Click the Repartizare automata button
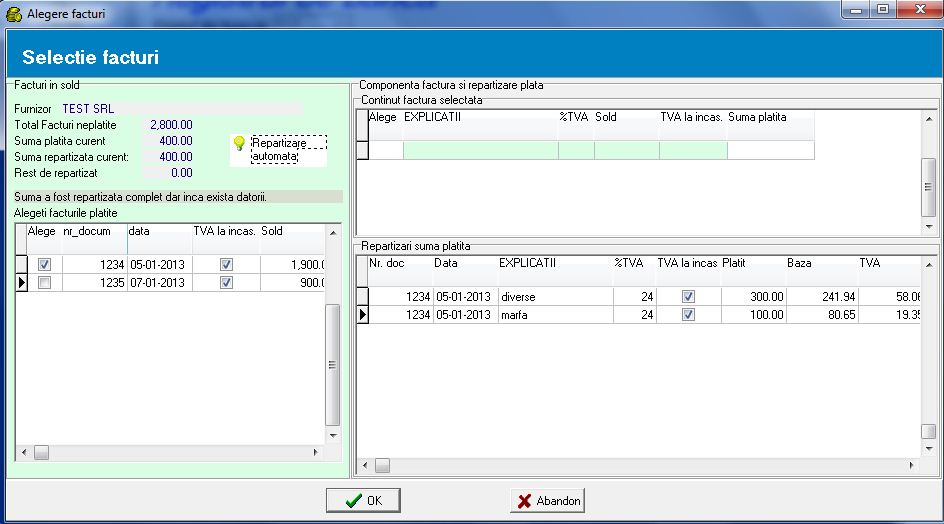The width and height of the screenshot is (944, 524). tap(288, 150)
